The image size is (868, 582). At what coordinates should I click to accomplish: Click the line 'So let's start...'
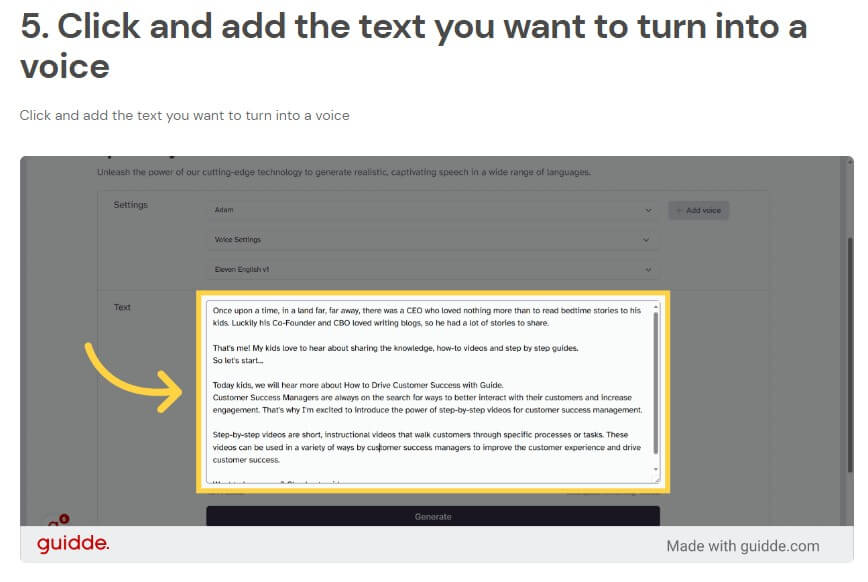pyautogui.click(x=238, y=360)
